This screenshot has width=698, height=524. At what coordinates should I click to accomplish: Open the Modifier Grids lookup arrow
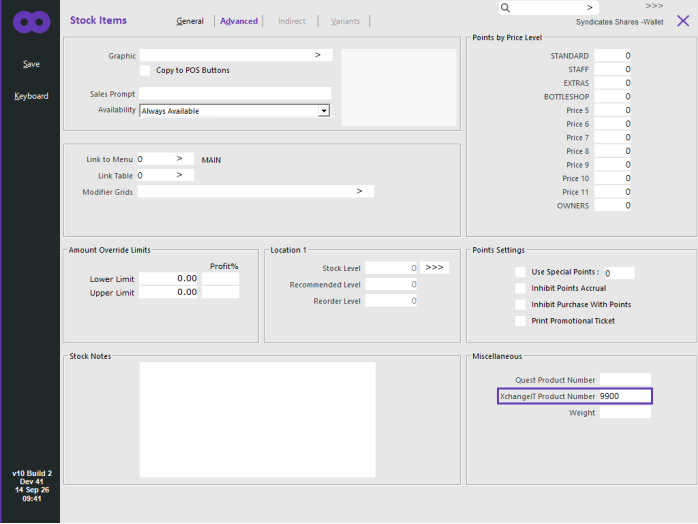pos(359,191)
